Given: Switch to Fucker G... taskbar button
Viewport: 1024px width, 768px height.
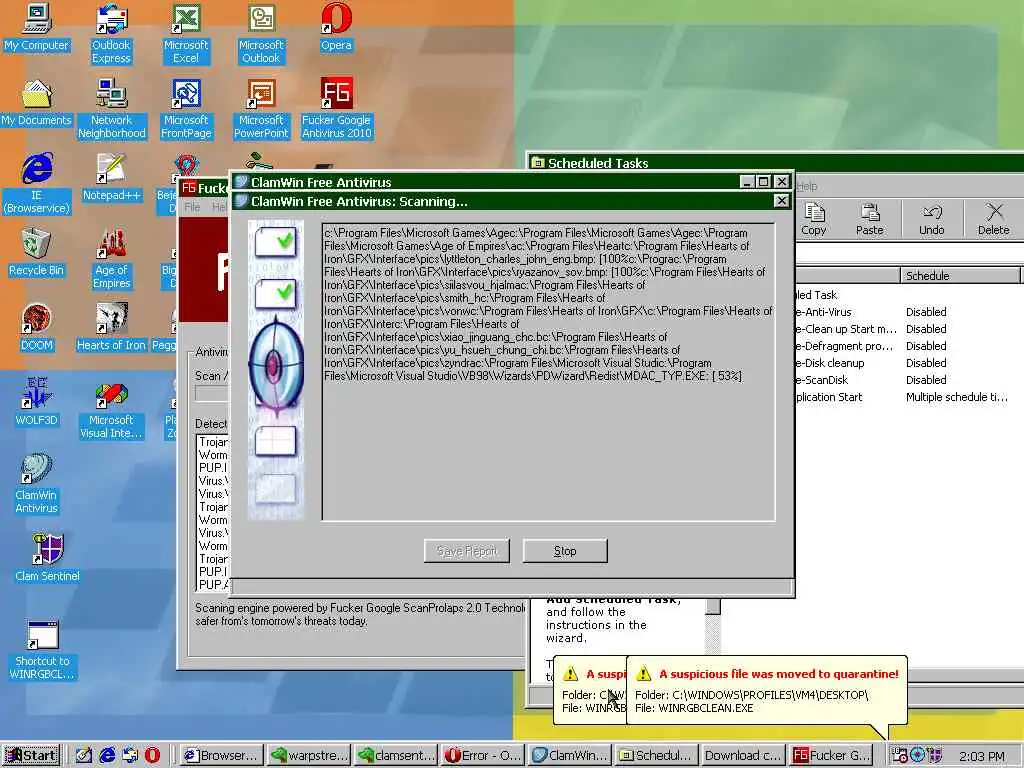Looking at the screenshot, I should [x=830, y=756].
